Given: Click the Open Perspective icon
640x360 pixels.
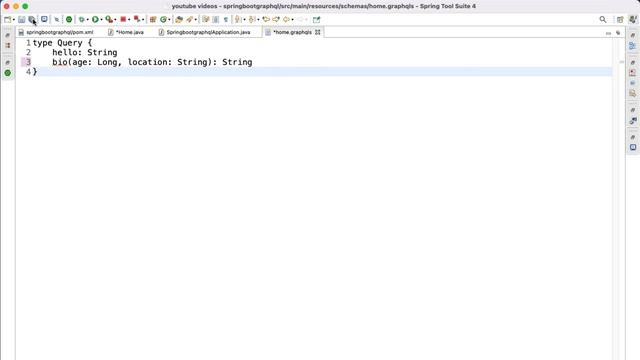Looking at the screenshot, I should coord(620,19).
